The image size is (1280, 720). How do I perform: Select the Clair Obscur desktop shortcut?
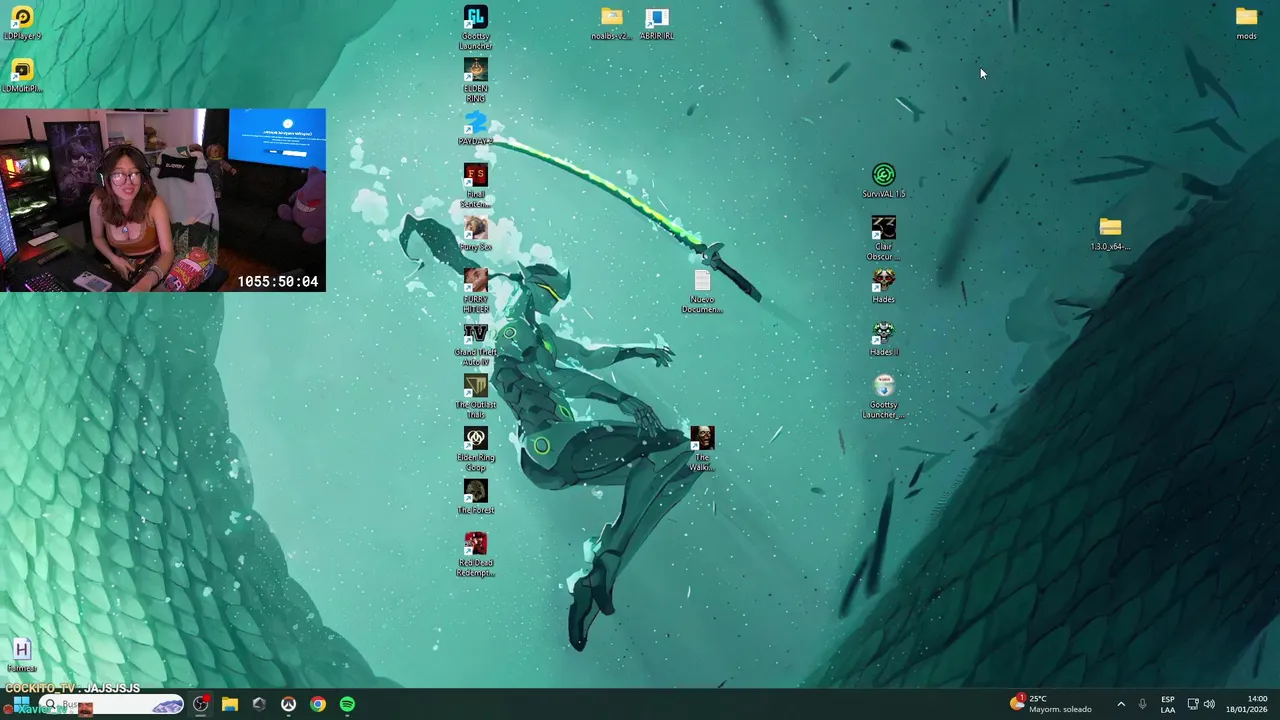click(x=883, y=240)
